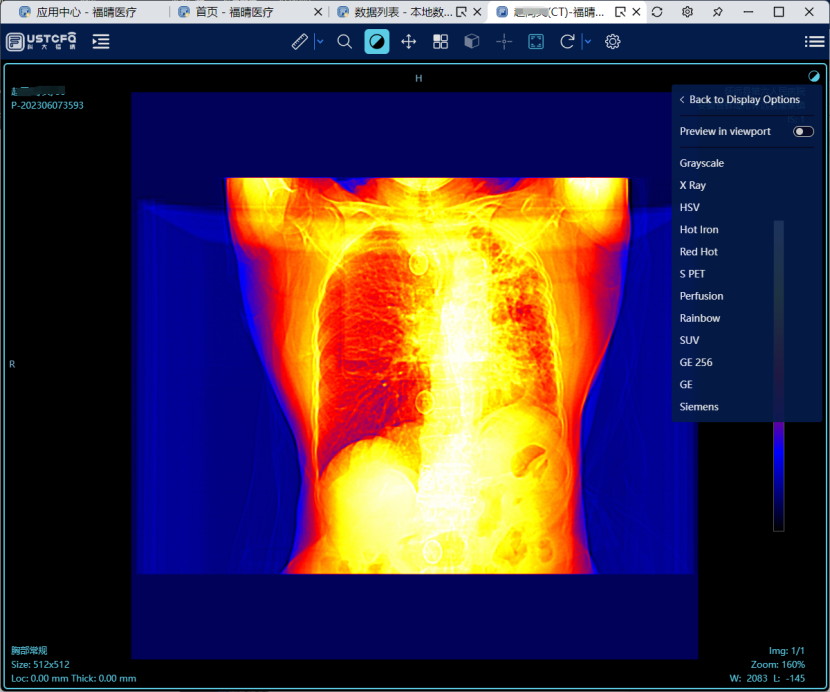
Task: Toggle the crosshairs tool
Action: coord(504,42)
